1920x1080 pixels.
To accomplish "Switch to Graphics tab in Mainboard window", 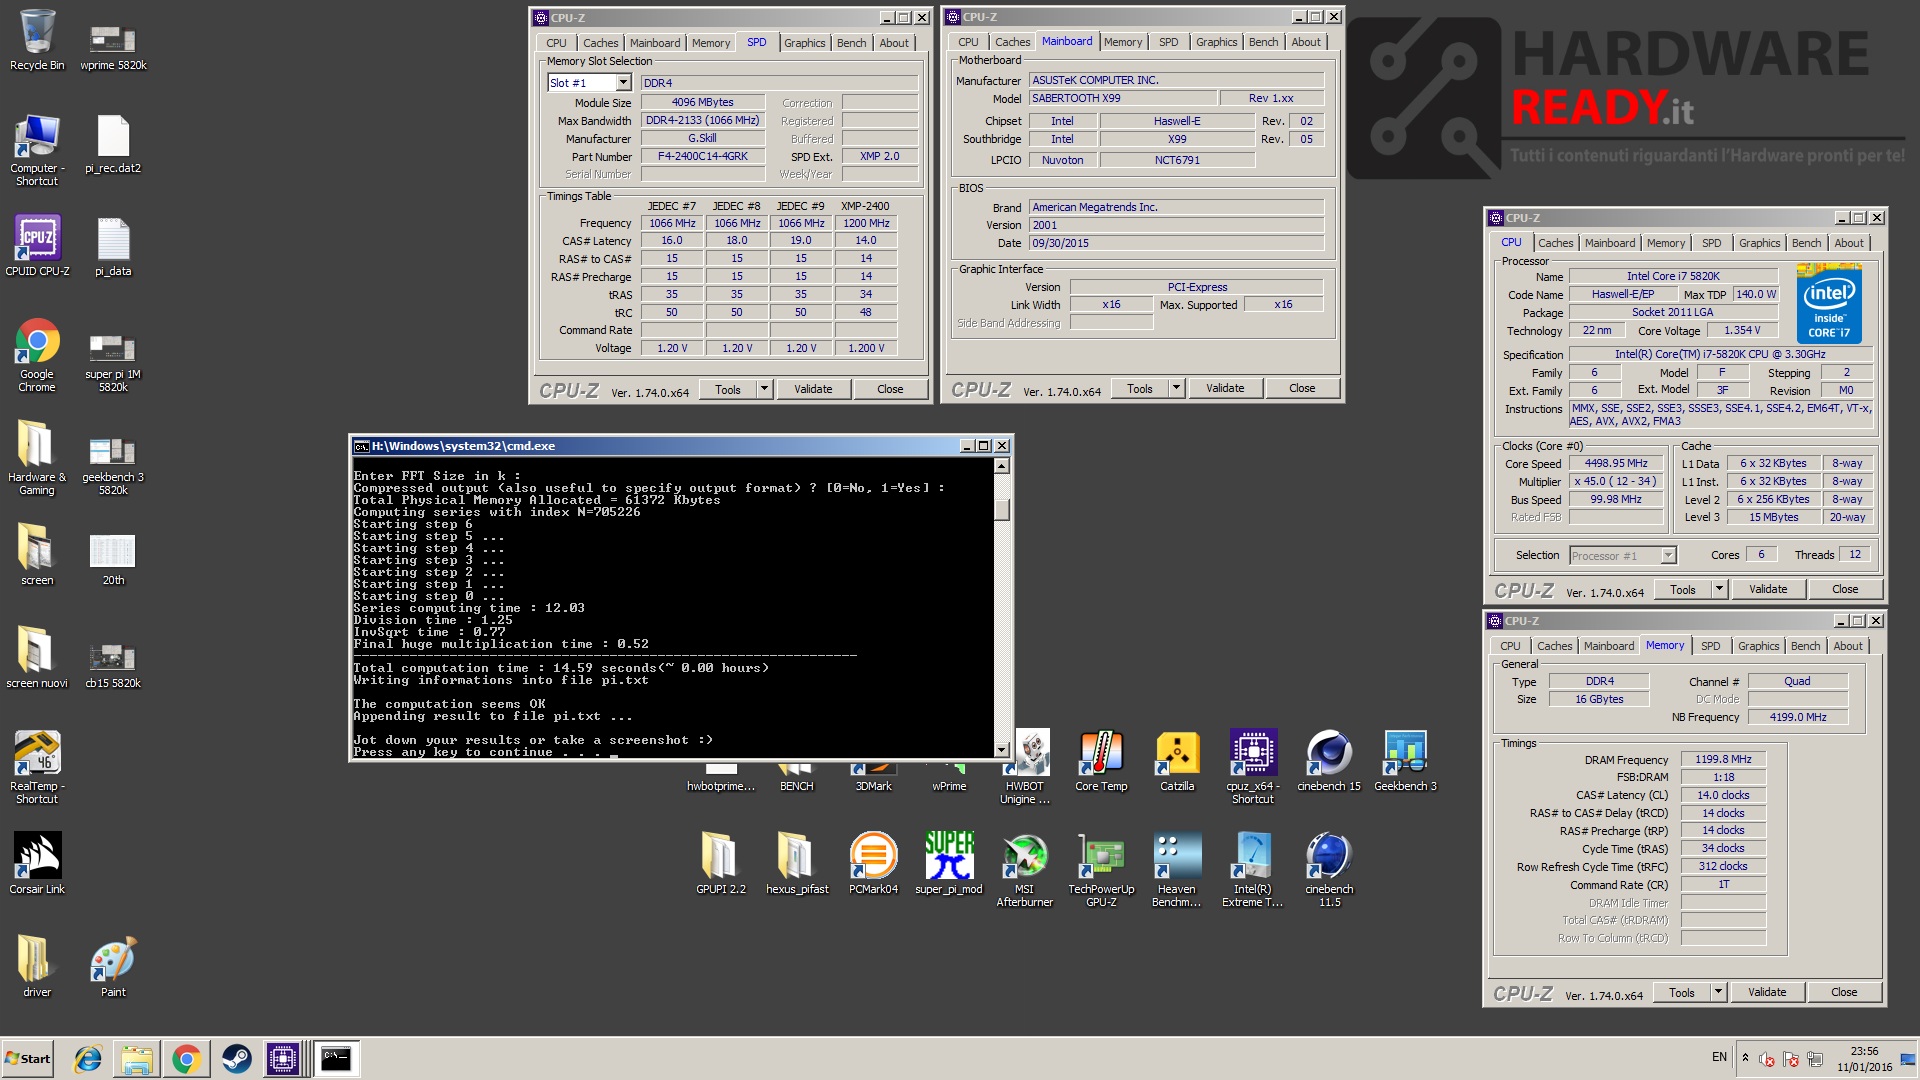I will tap(1216, 42).
